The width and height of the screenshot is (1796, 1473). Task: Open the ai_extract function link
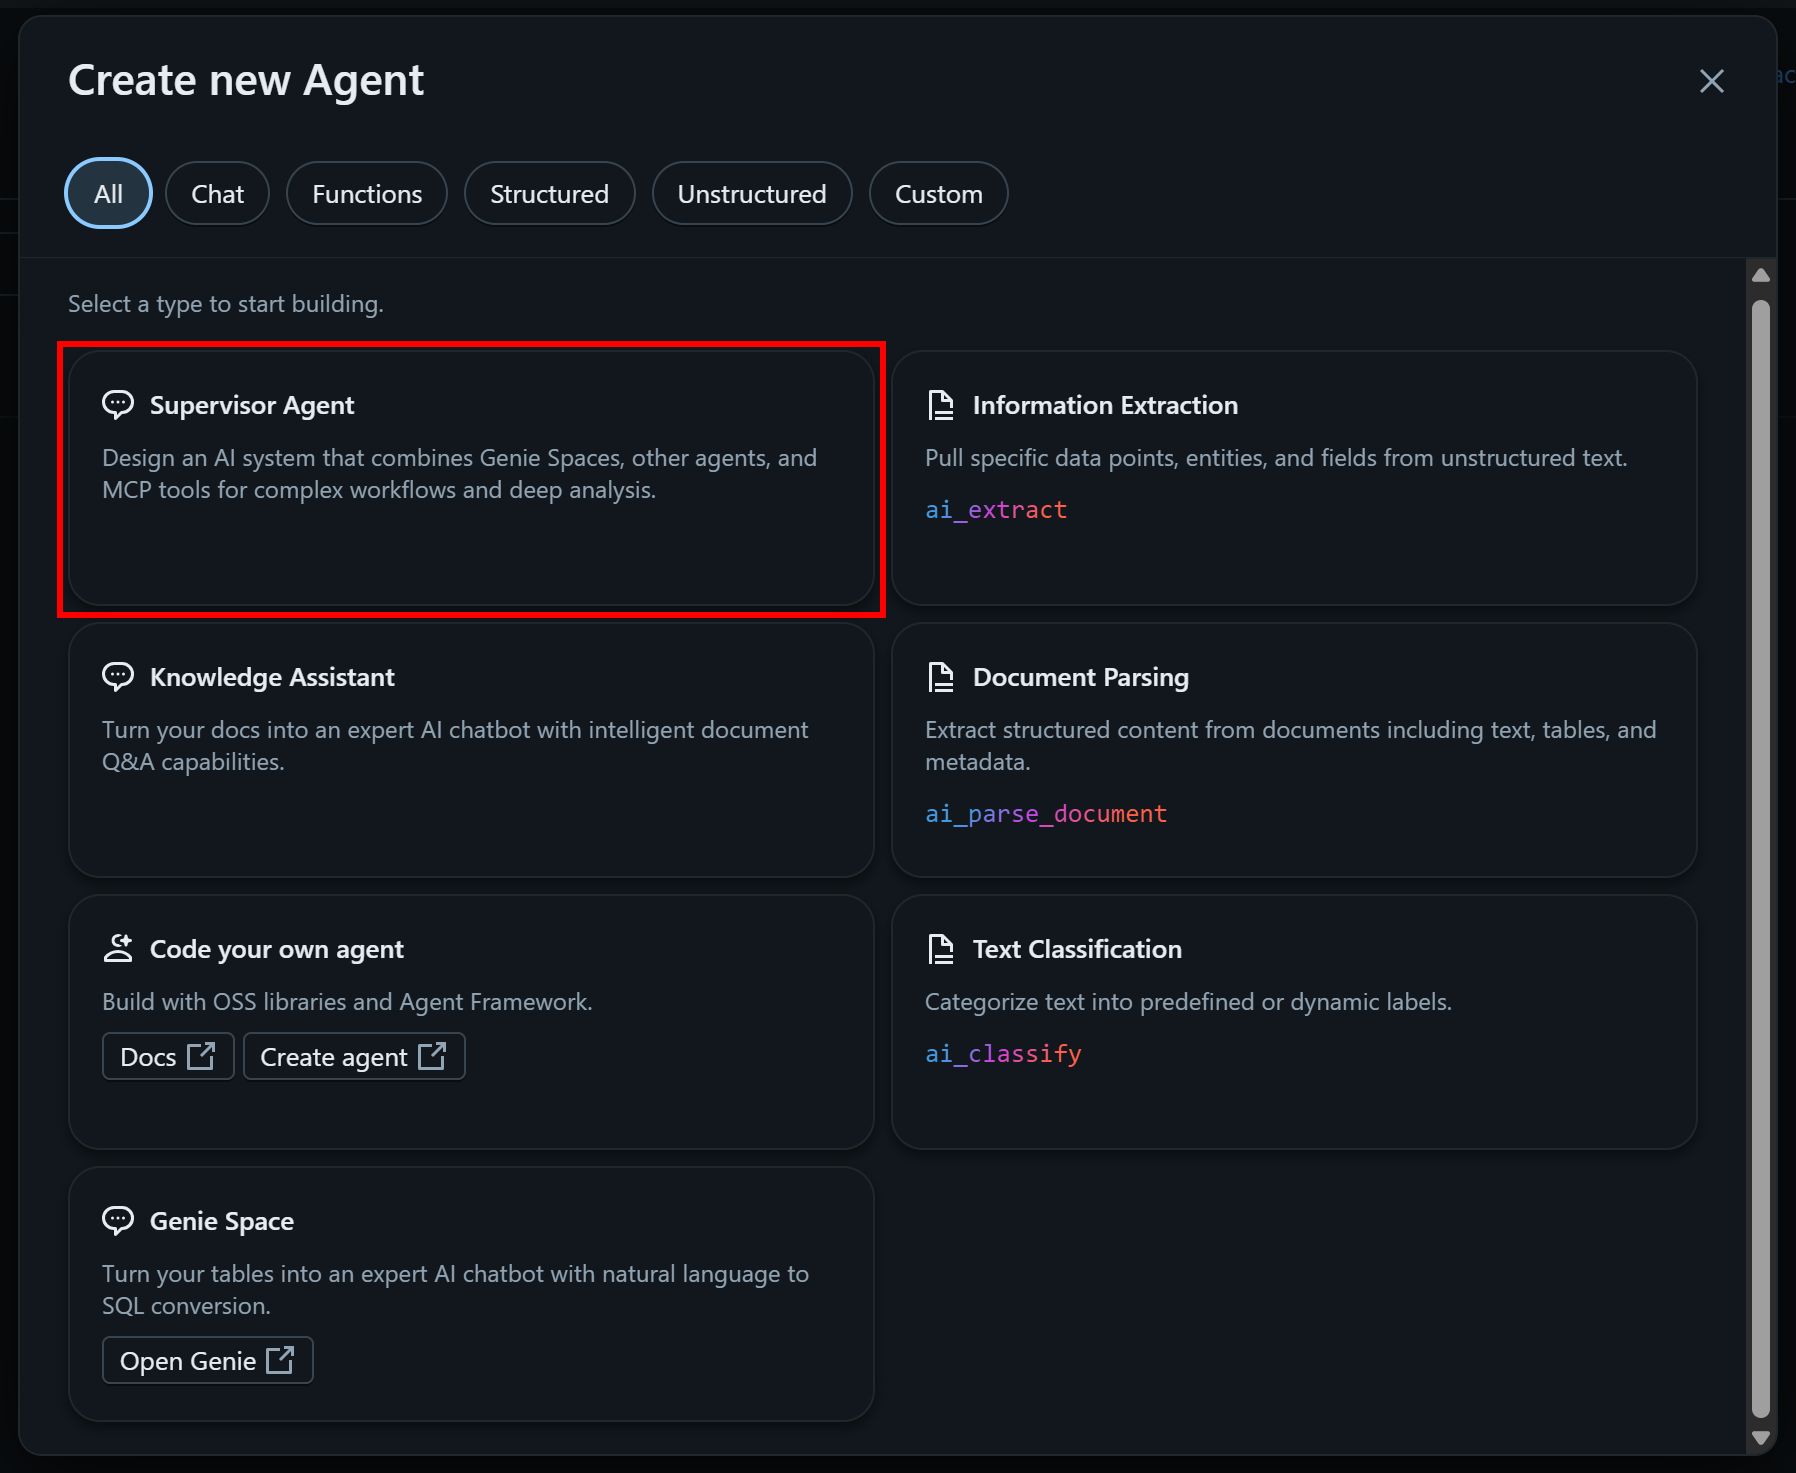point(996,510)
